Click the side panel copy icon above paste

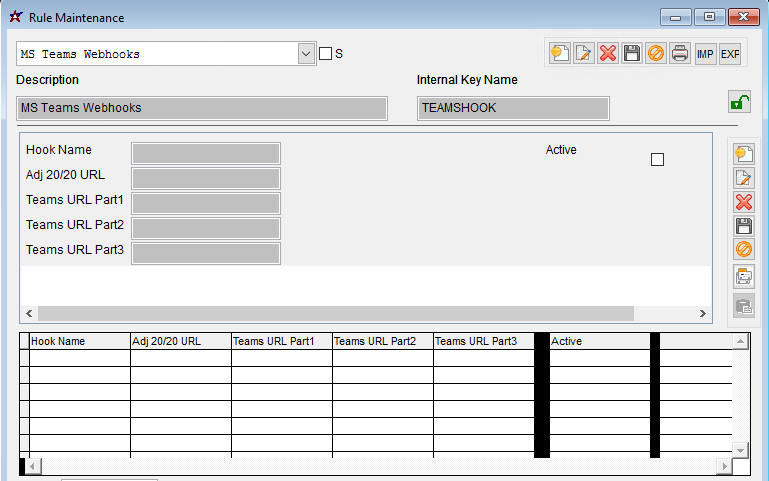(x=744, y=277)
